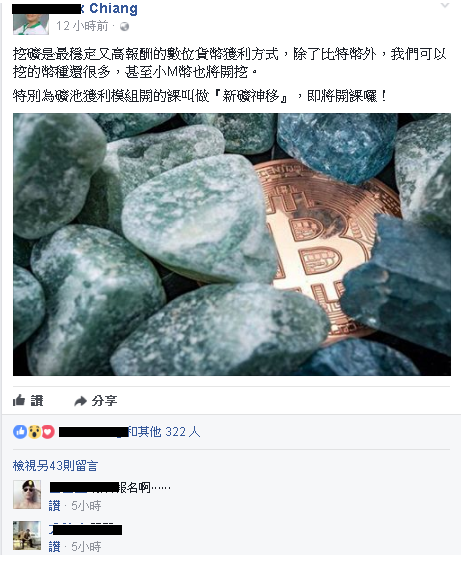
Task: Click the 分享 Share button
Action: 96,401
